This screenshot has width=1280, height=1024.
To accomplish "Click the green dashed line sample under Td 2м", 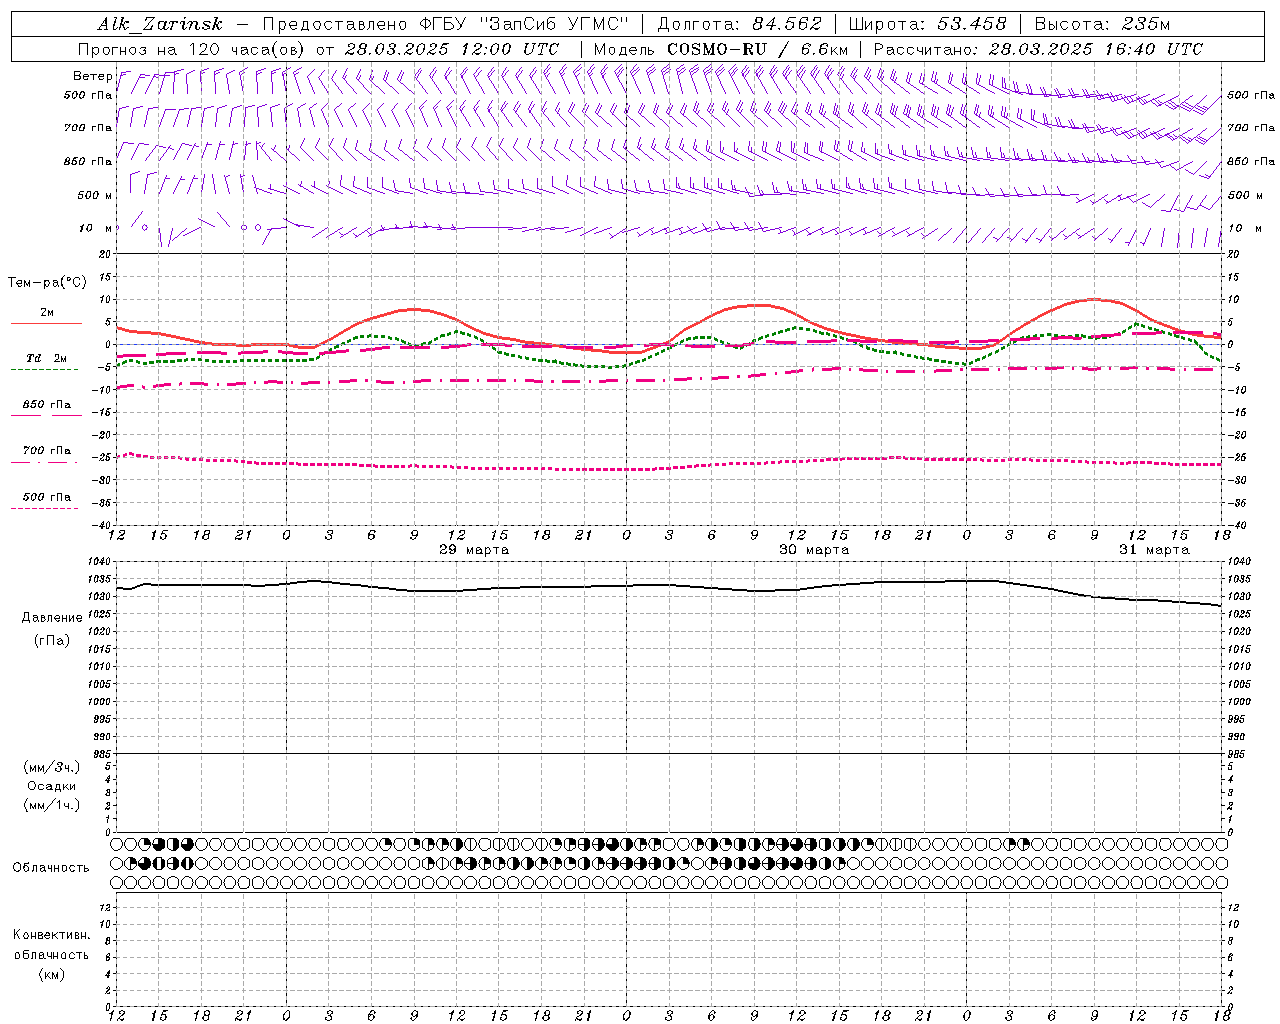I will (44, 369).
